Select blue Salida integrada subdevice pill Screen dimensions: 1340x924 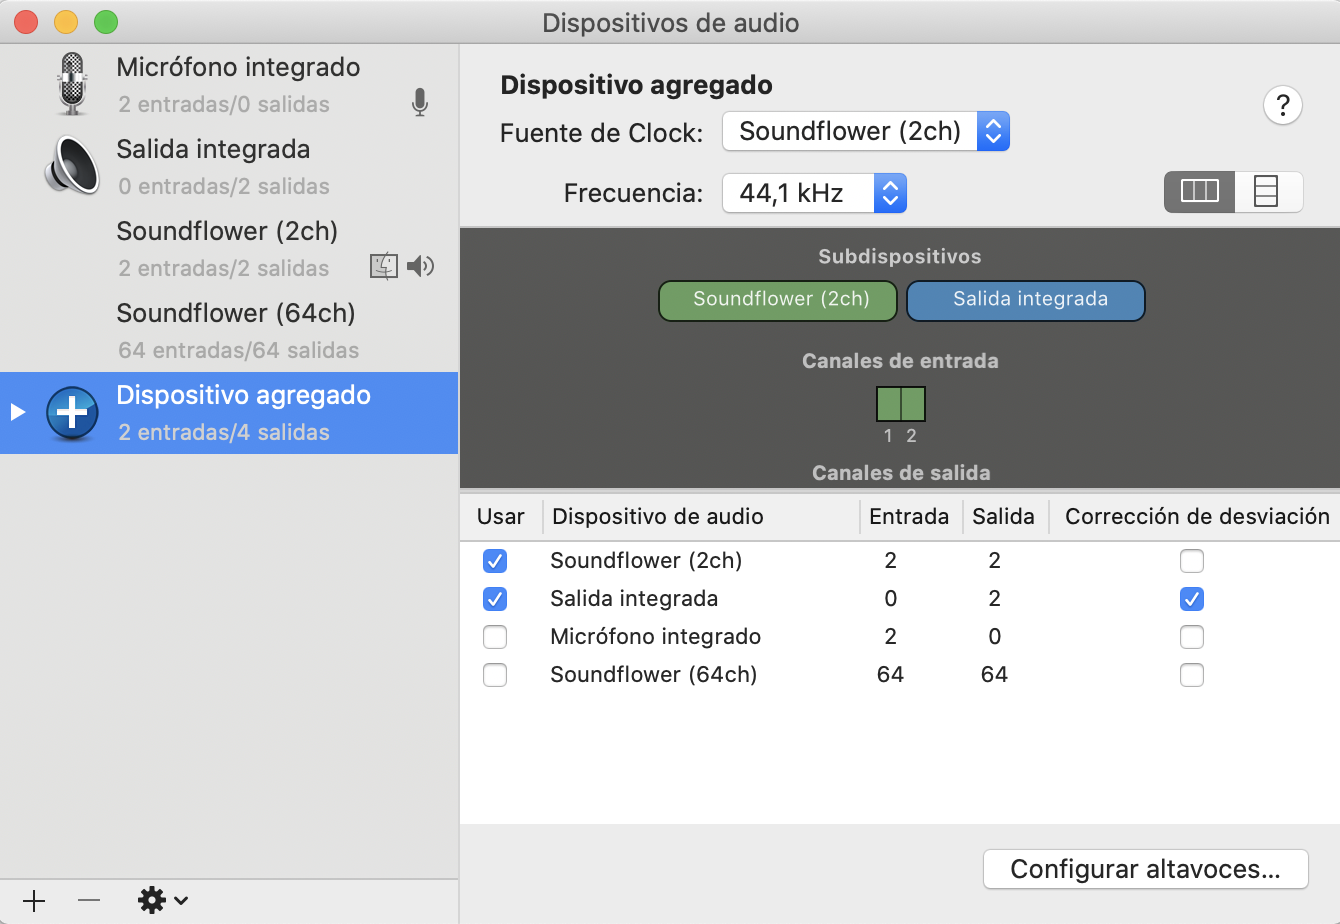(x=1026, y=300)
